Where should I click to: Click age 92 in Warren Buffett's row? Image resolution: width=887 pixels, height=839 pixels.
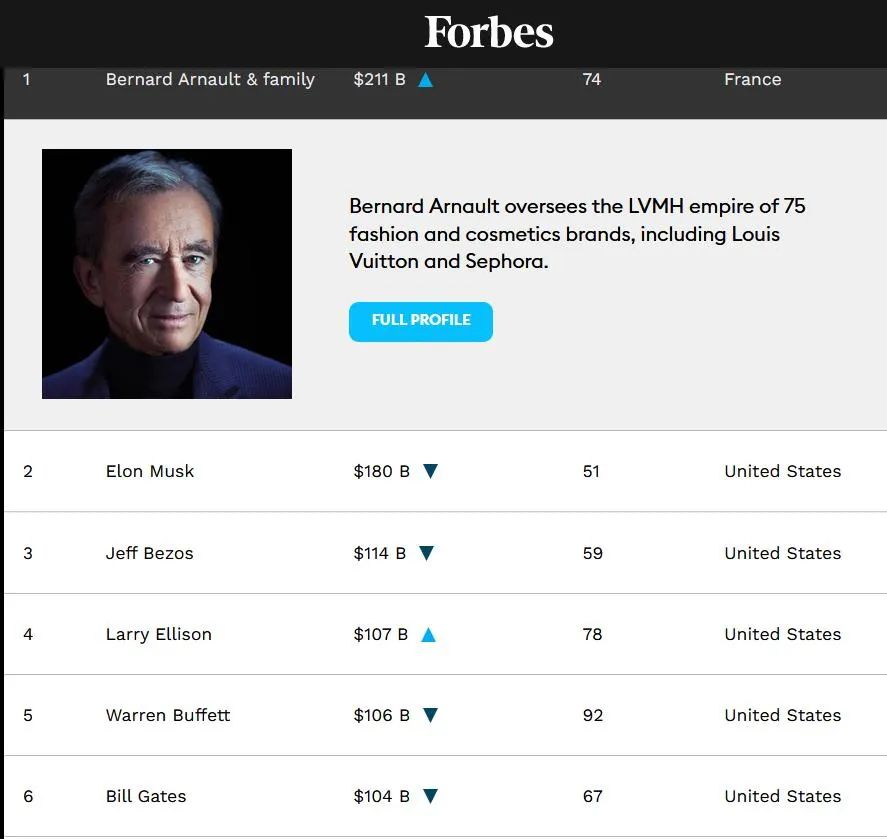coord(593,715)
